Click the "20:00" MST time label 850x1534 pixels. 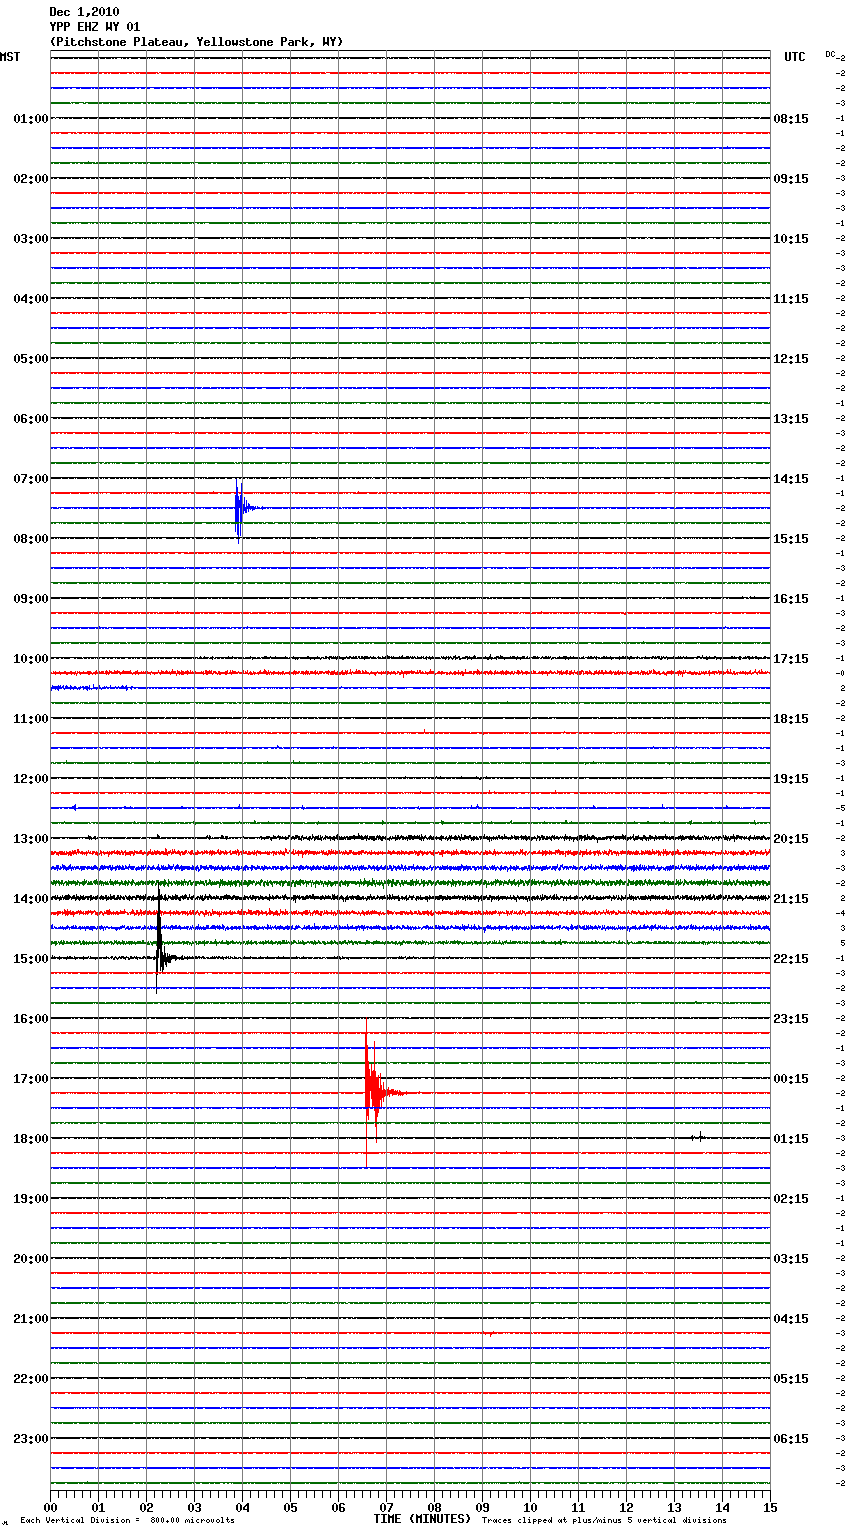pyautogui.click(x=30, y=1259)
